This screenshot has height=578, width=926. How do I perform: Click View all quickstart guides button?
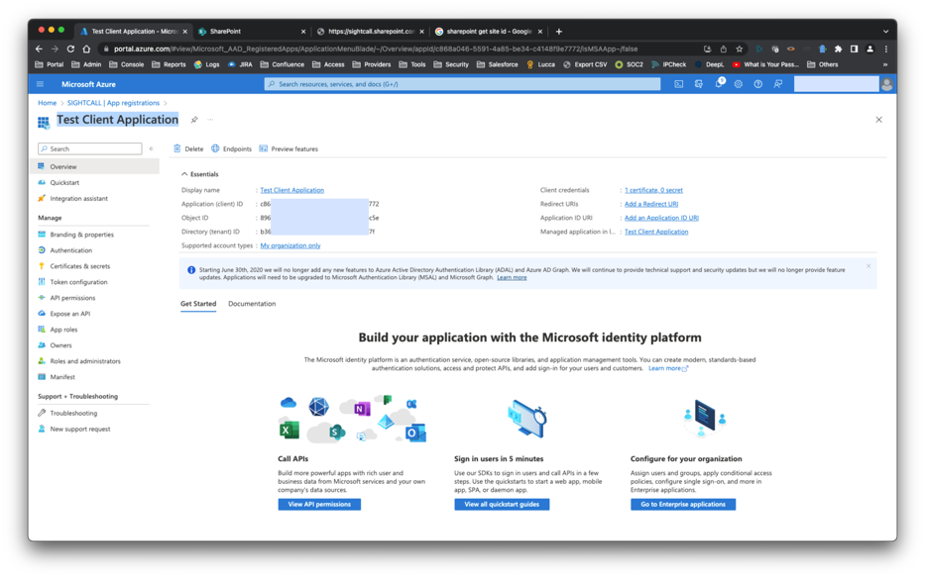click(501, 504)
